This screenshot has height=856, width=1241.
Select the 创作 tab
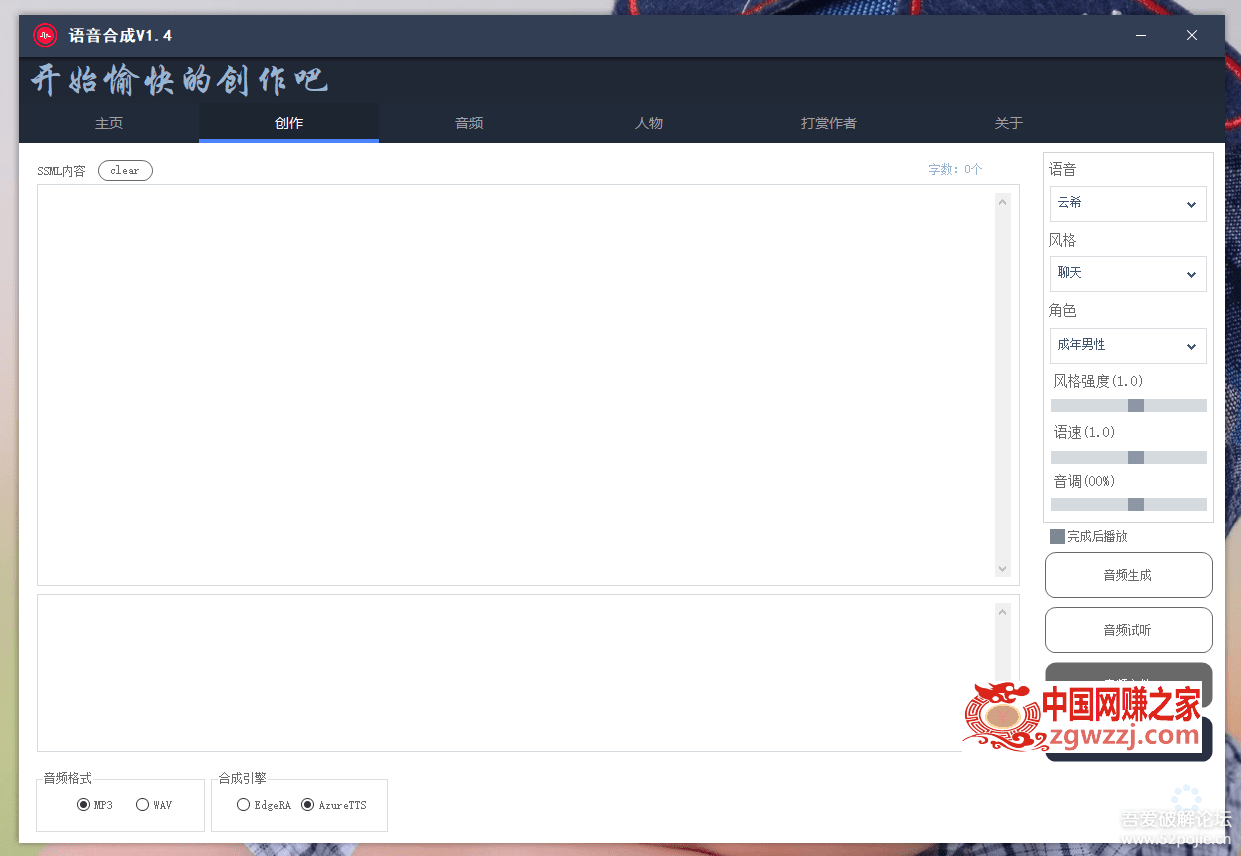point(289,123)
